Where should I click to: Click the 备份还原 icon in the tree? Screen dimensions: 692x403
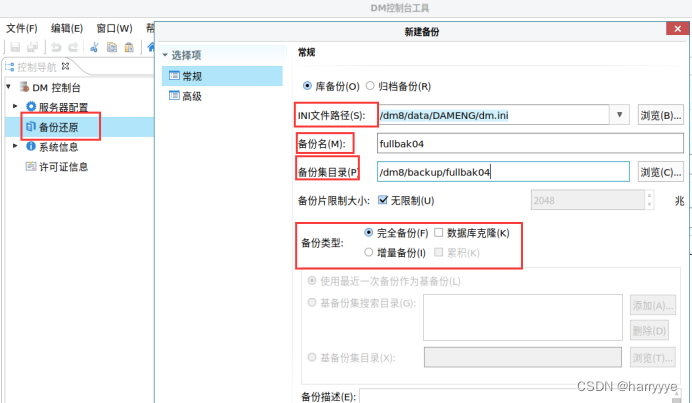[x=30, y=127]
